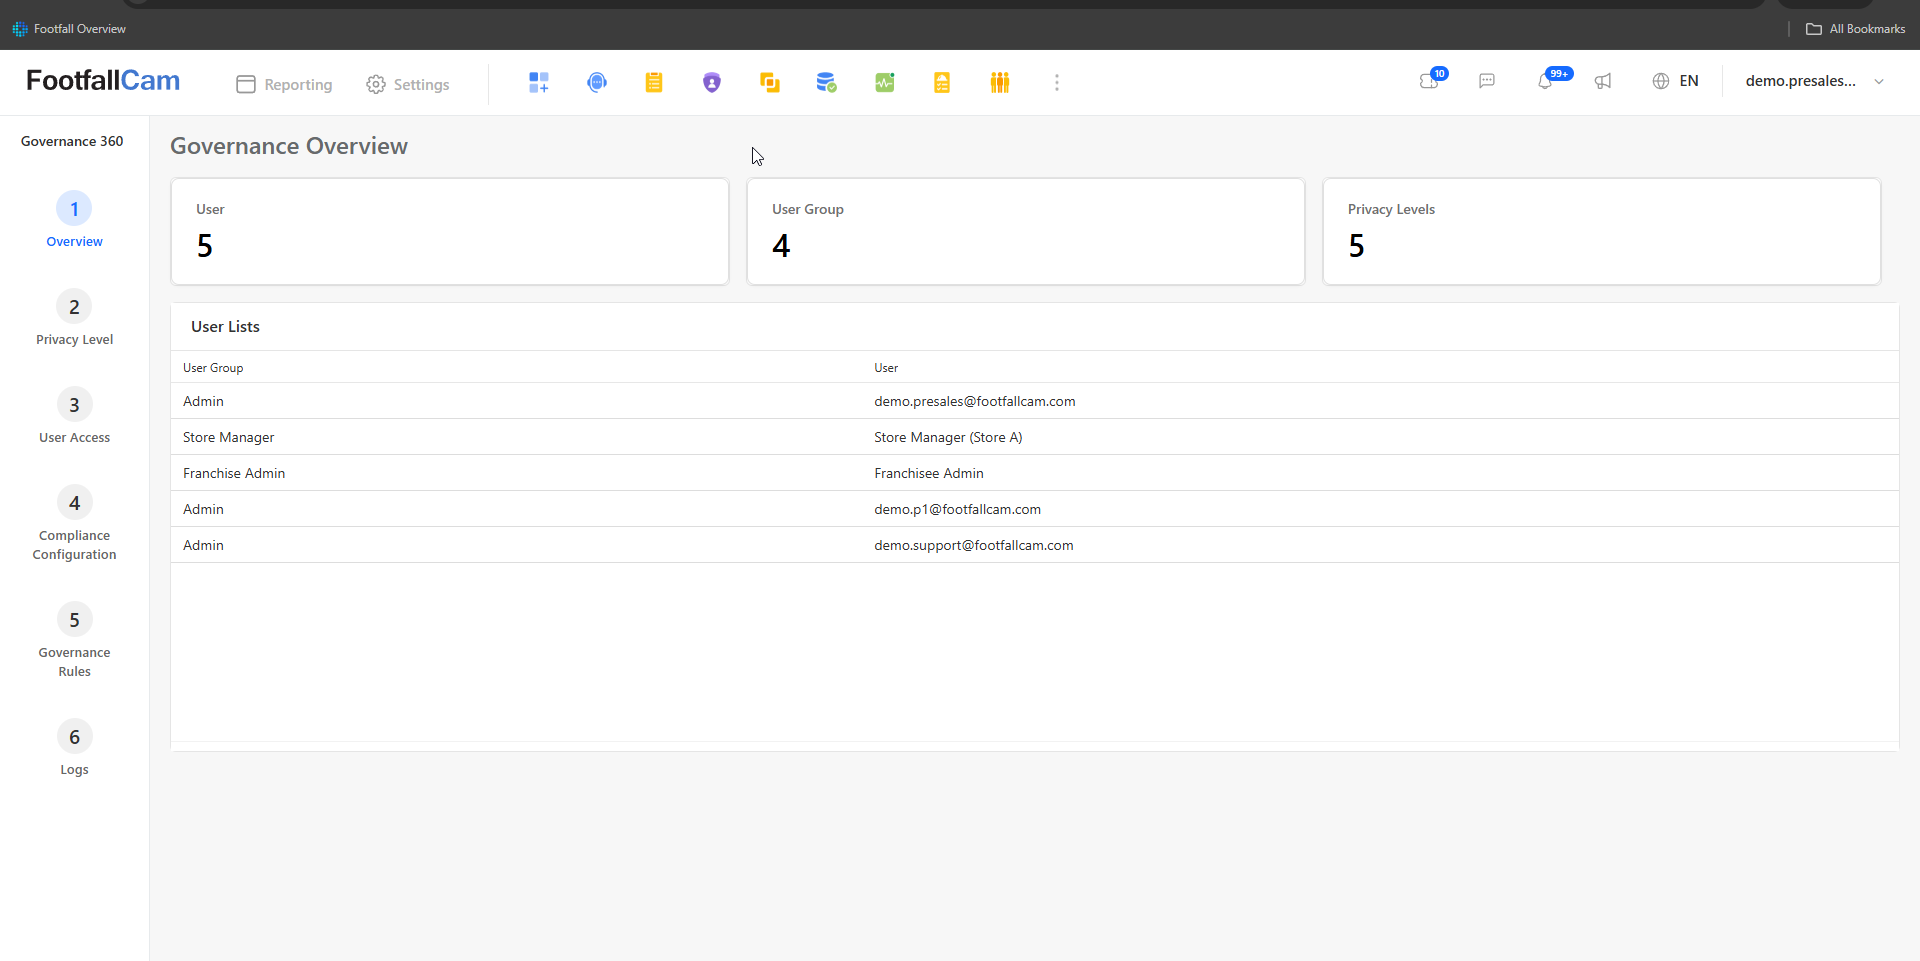Click the orange people group icon

(1000, 82)
